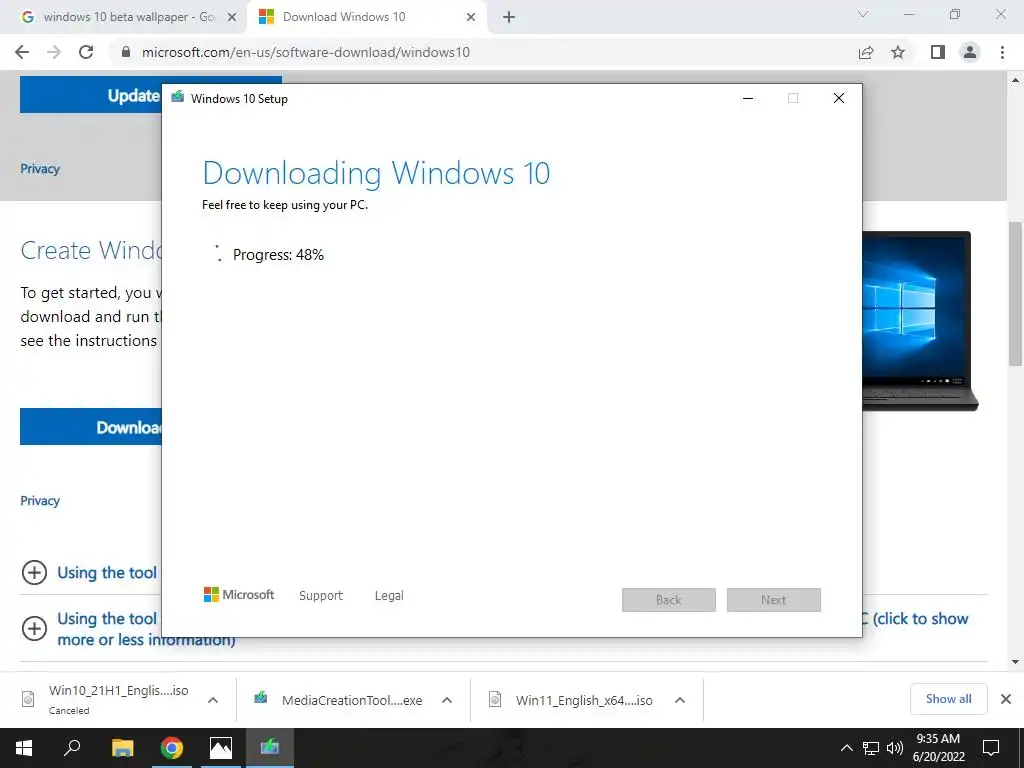The height and width of the screenshot is (768, 1024).
Task: Open a new tab with the plus button
Action: click(509, 18)
